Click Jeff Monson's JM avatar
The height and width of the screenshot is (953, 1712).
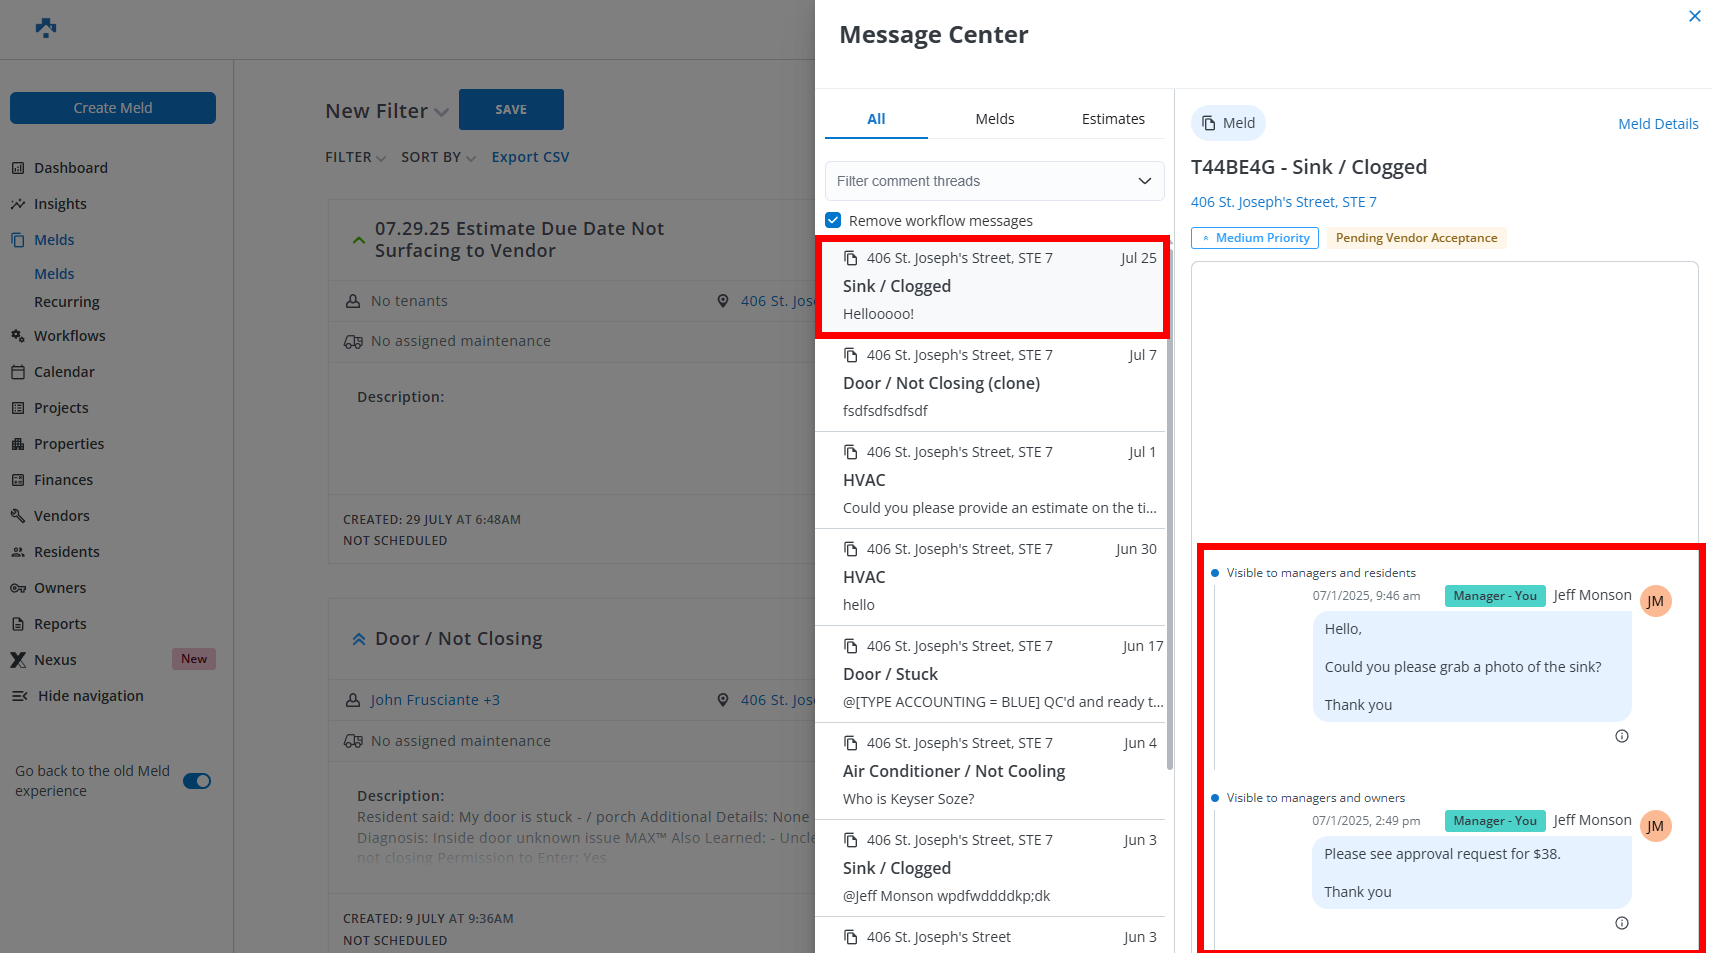tap(1655, 601)
